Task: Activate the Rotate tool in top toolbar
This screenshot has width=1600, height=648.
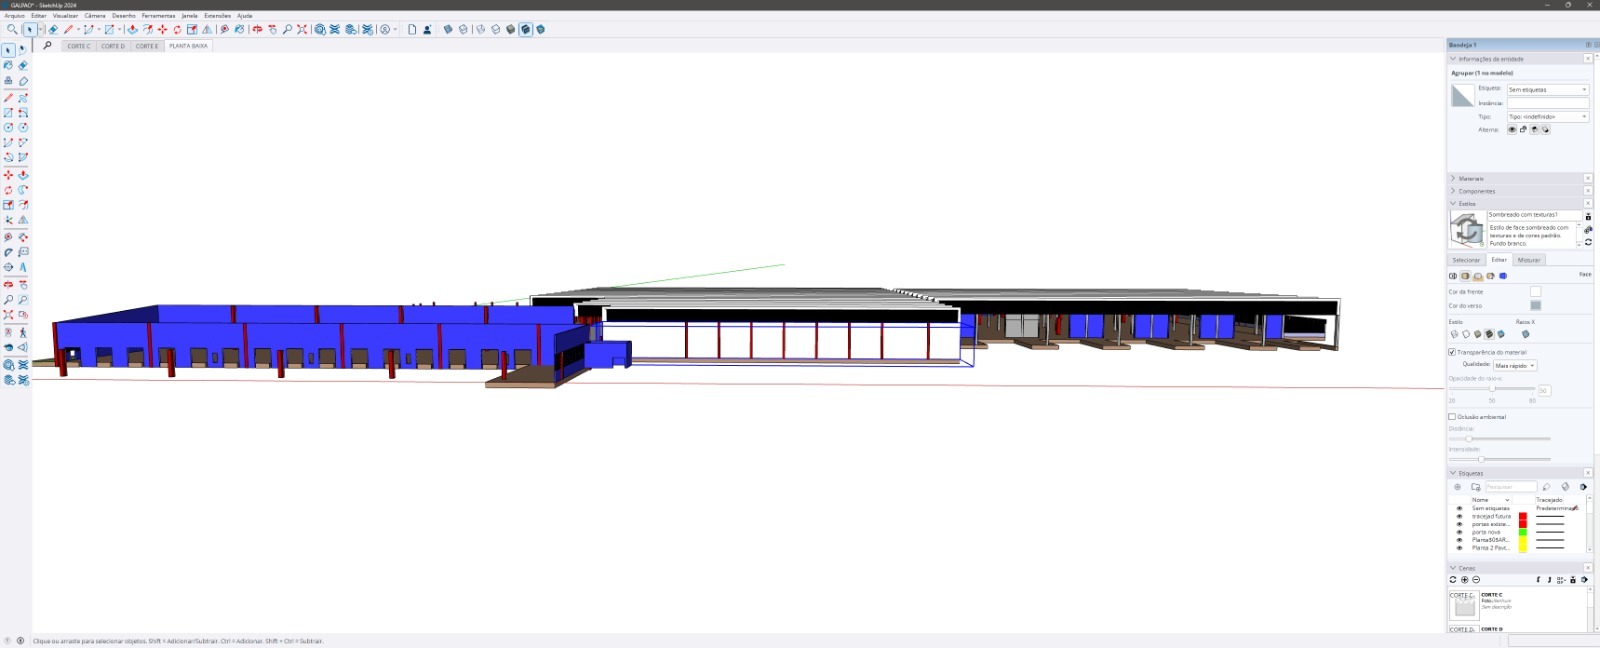Action: click(177, 30)
